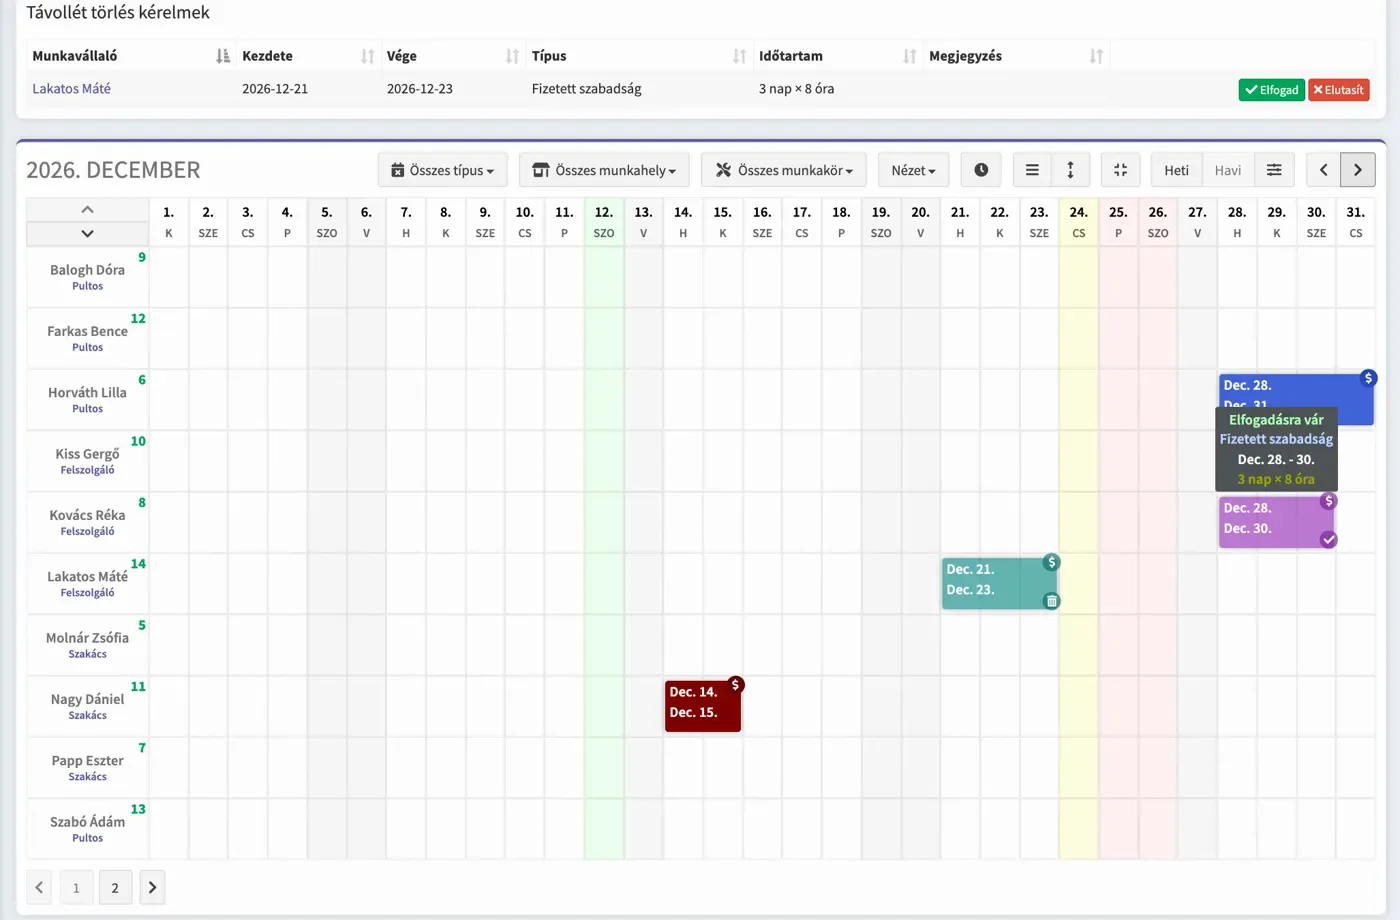Go to previous month arrow
1400x920 pixels.
[1323, 170]
